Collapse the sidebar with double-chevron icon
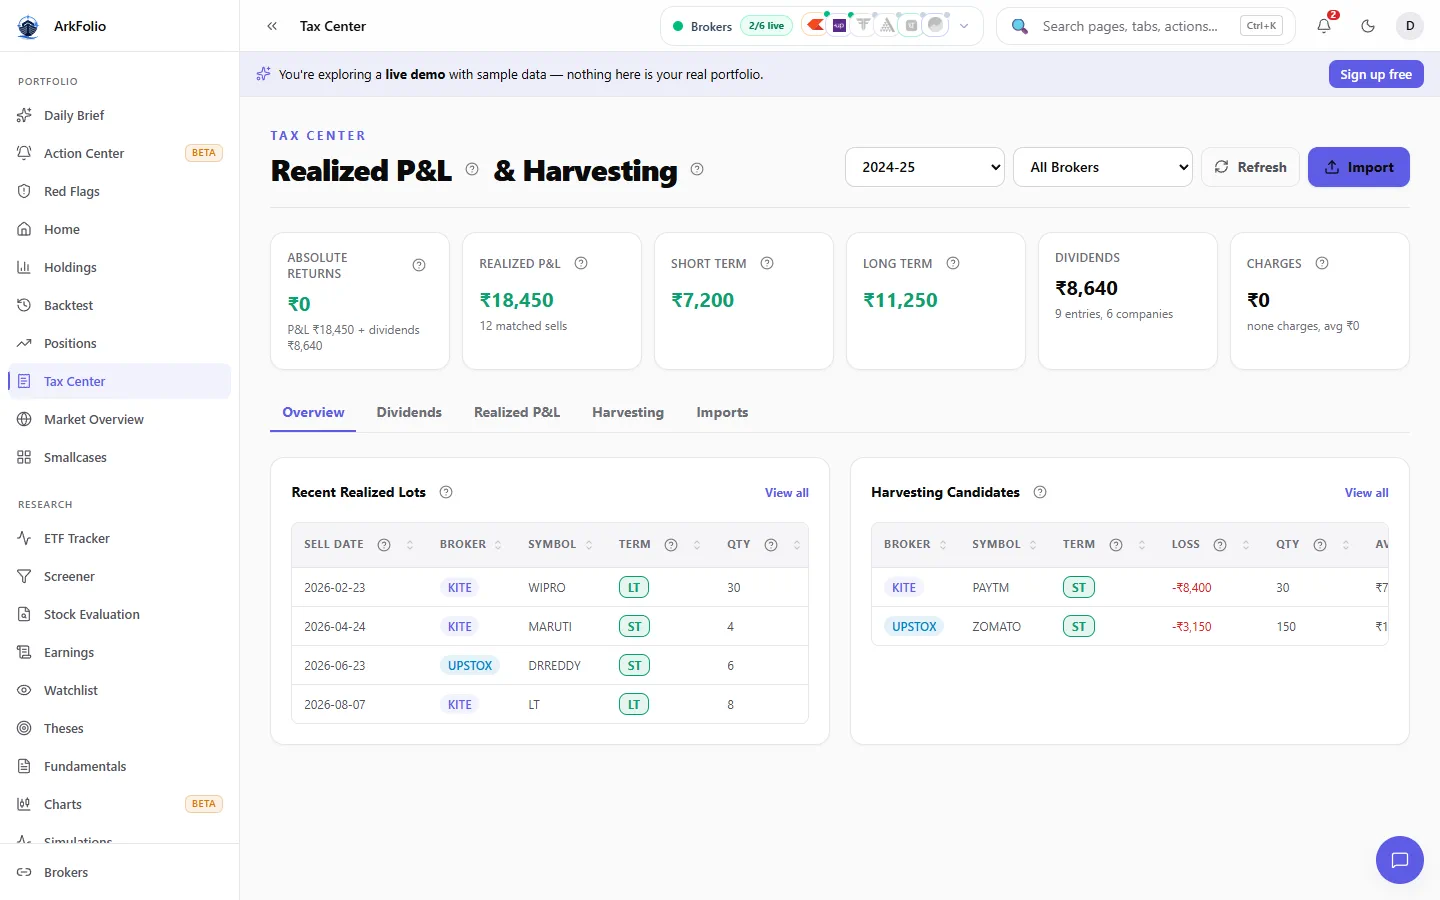The image size is (1440, 900). 272,26
